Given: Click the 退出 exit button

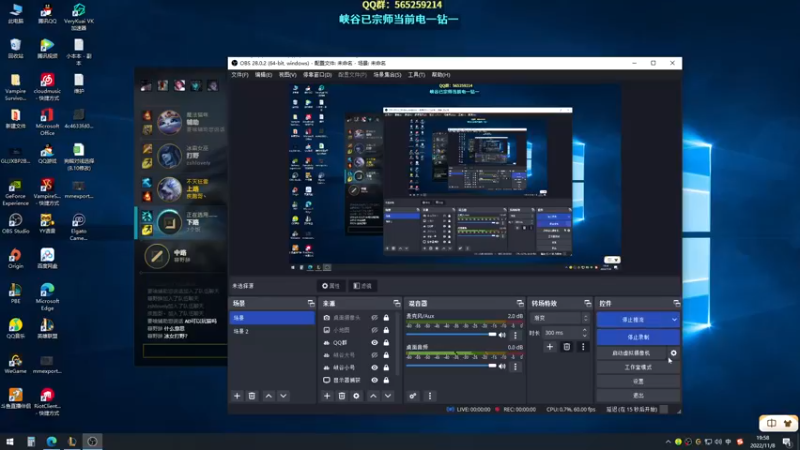Looking at the screenshot, I should tap(638, 395).
